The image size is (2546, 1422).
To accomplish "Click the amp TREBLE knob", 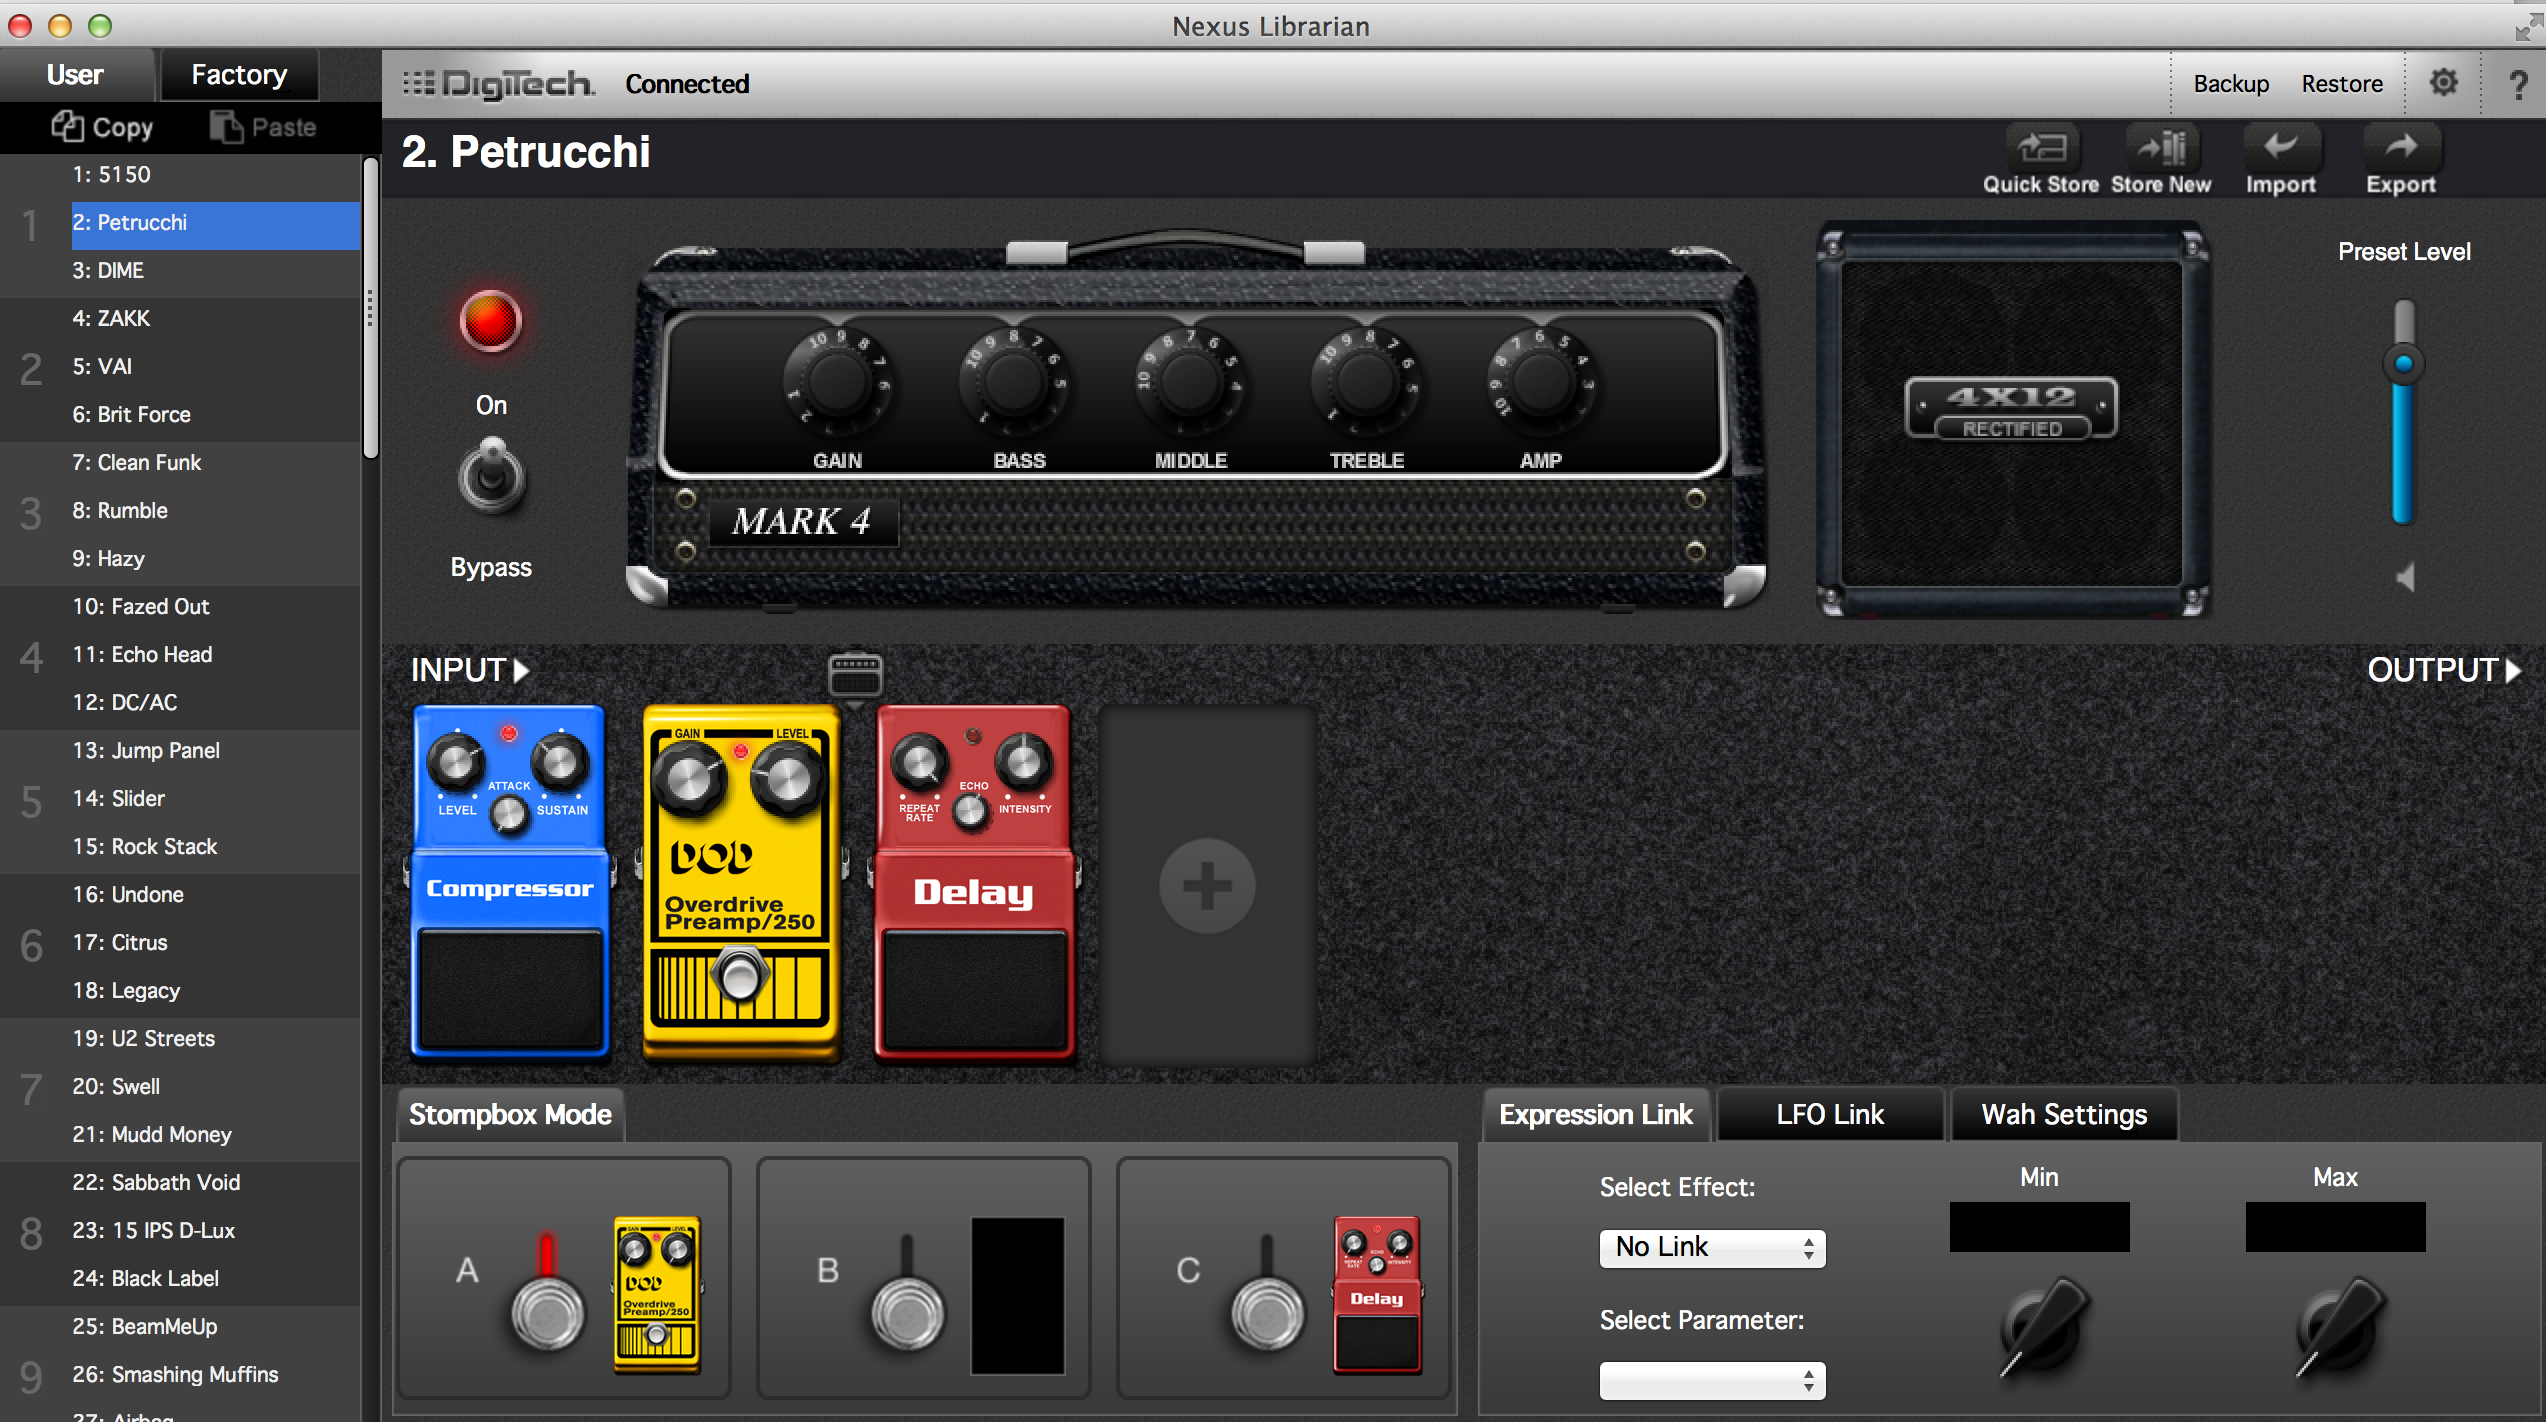I will (x=1366, y=381).
